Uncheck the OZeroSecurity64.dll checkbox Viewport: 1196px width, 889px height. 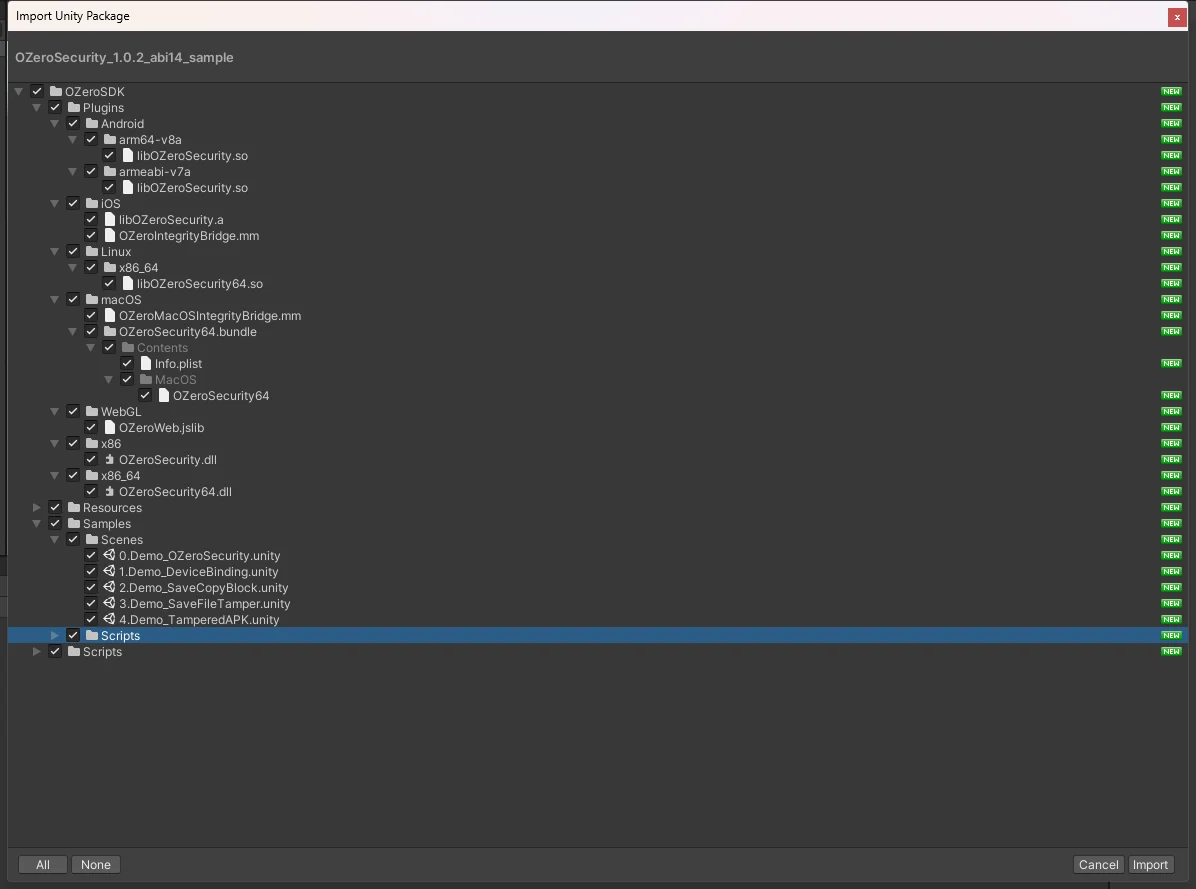pos(91,492)
